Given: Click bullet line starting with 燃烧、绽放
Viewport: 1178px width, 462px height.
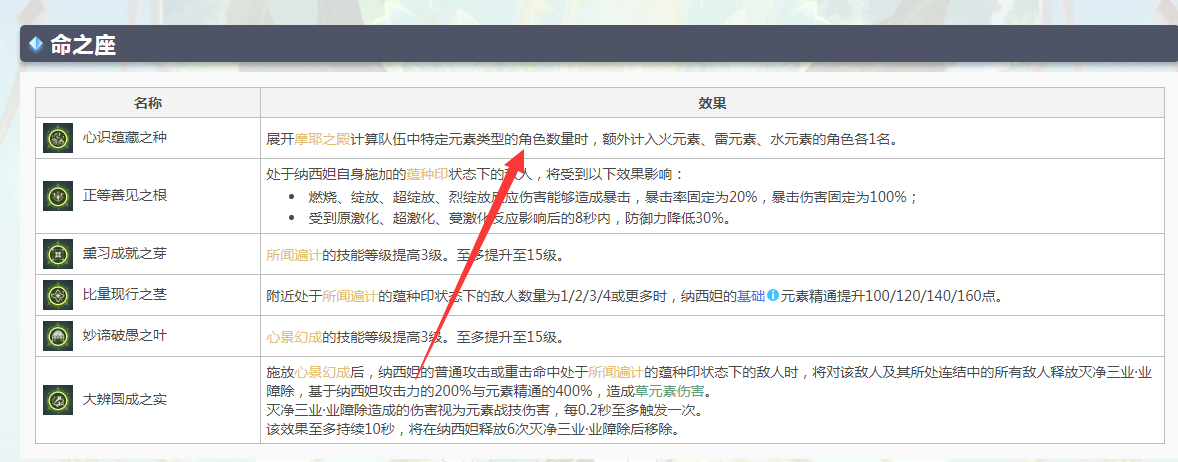Looking at the screenshot, I should pos(613,197).
